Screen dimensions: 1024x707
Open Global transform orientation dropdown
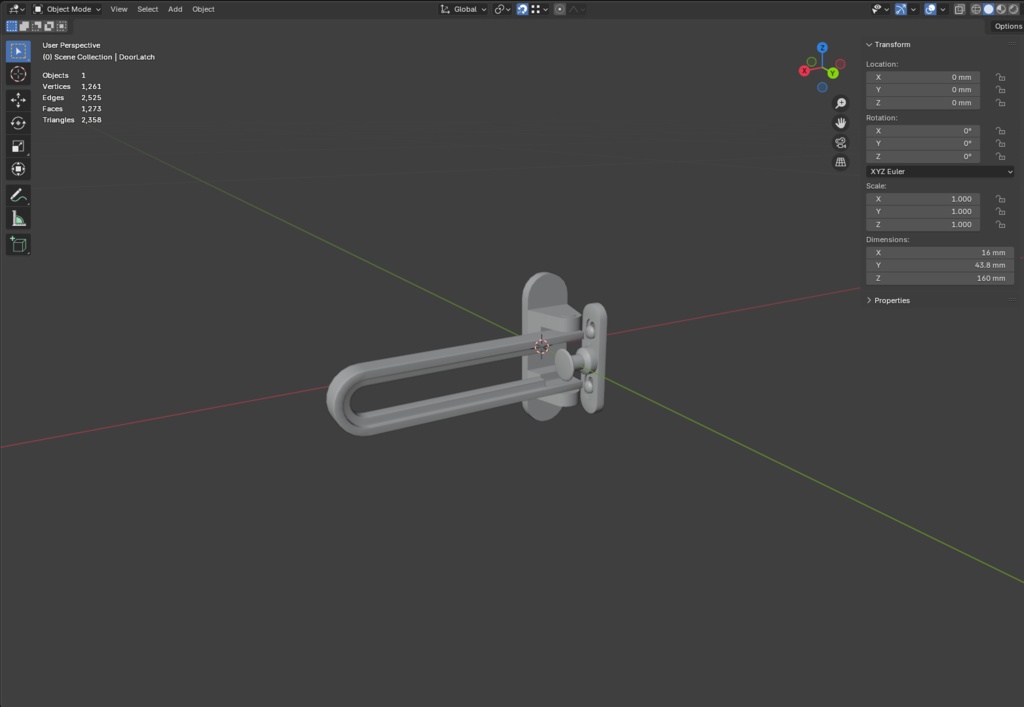click(463, 9)
